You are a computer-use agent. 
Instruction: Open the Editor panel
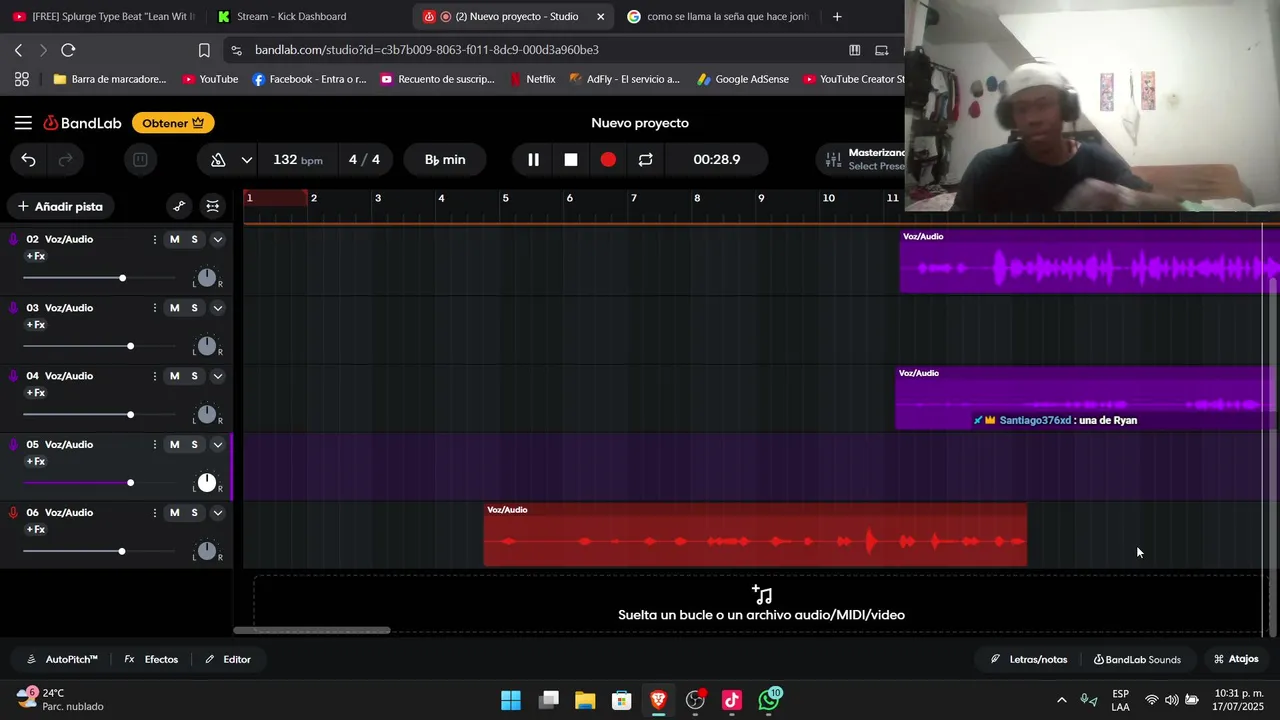coord(228,659)
